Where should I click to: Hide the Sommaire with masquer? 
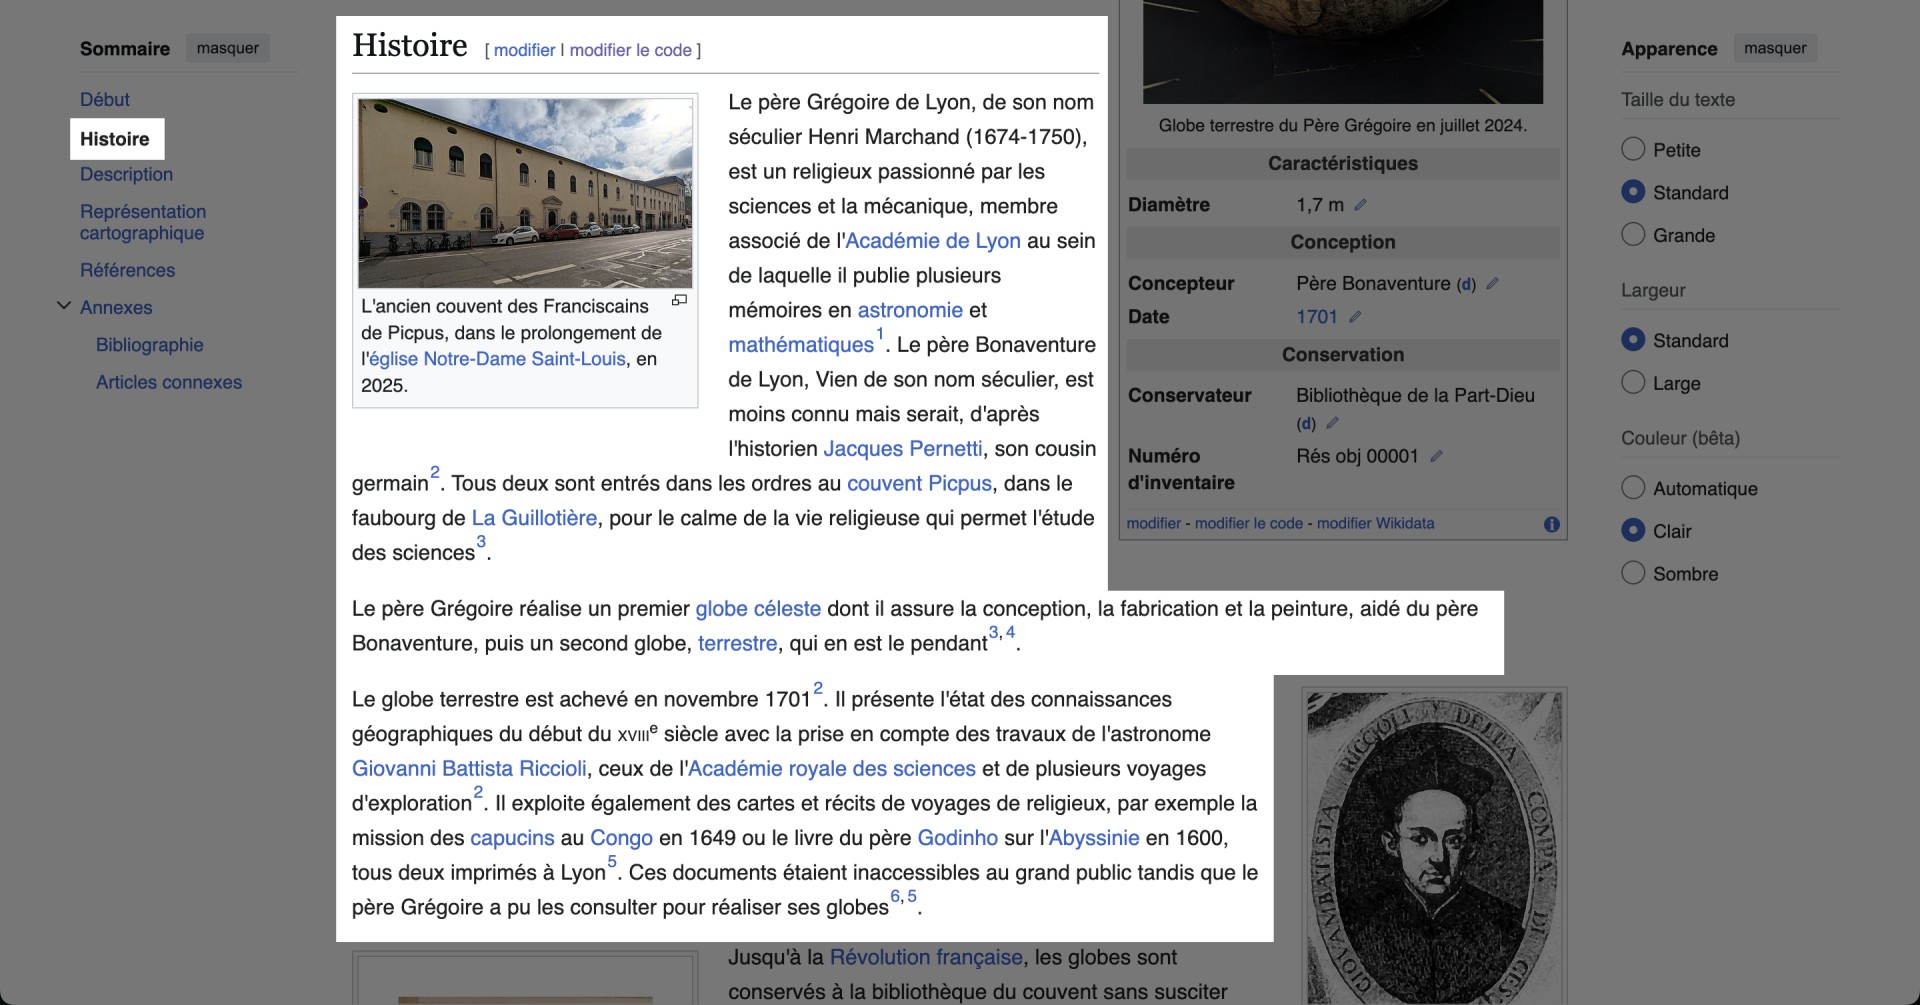pyautogui.click(x=227, y=47)
